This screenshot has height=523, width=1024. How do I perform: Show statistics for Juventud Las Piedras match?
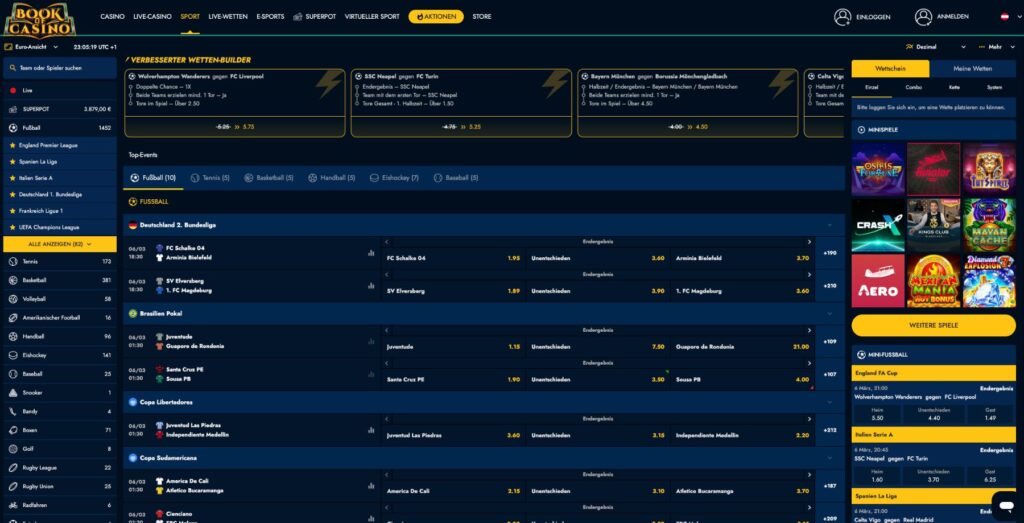[371, 430]
